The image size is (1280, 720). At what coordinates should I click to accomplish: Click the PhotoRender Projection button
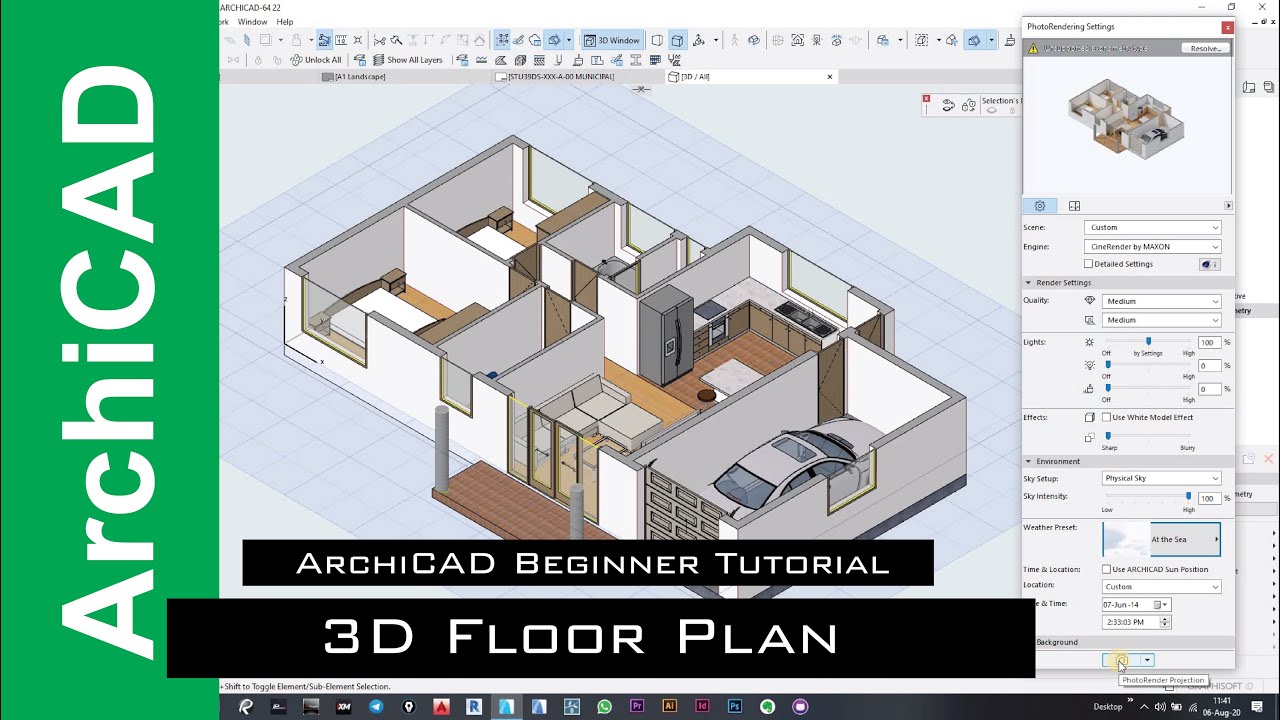click(x=1120, y=660)
